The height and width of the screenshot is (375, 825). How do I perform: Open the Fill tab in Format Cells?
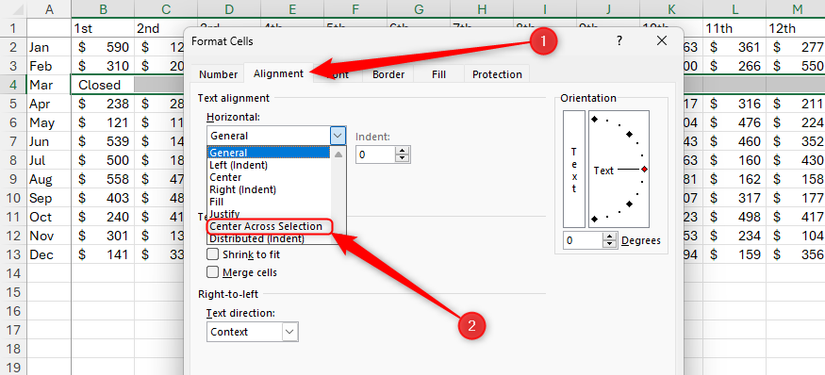[439, 74]
